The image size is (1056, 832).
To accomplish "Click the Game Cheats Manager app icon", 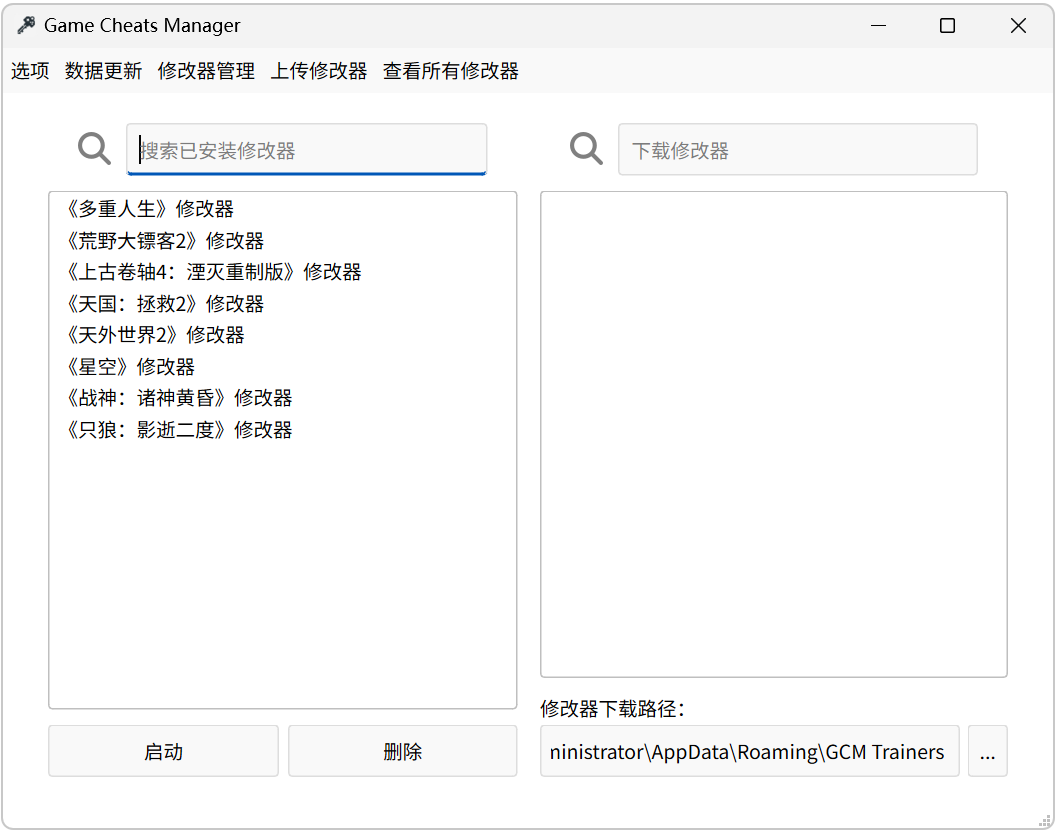I will [26, 26].
